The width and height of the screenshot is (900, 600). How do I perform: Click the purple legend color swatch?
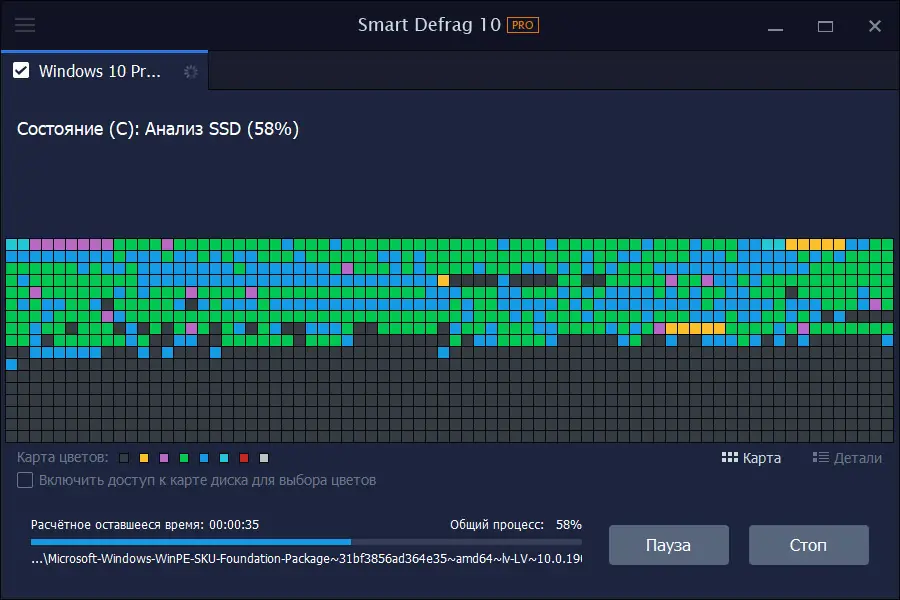click(164, 458)
